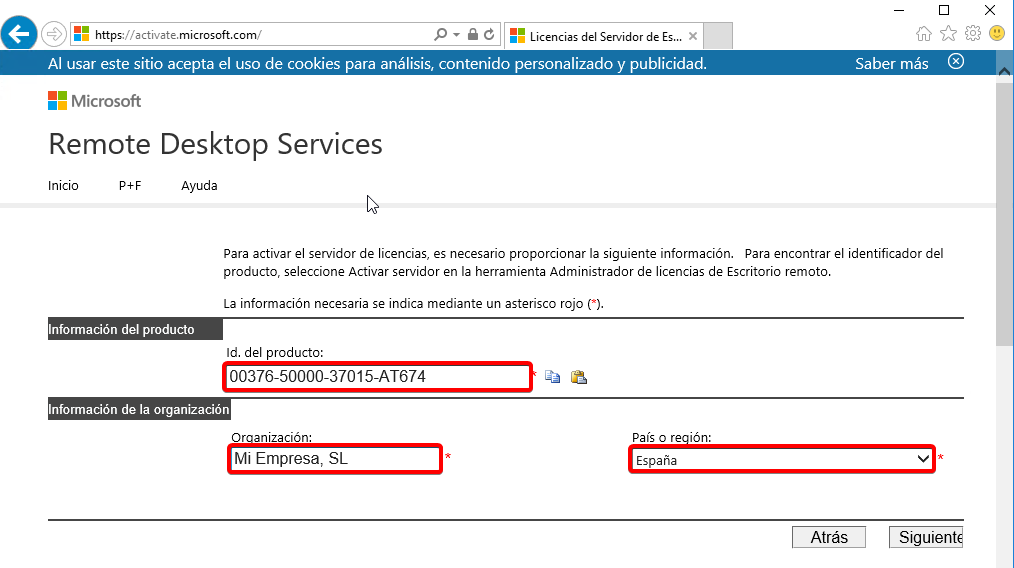Focus the Organización text field
This screenshot has height=568, width=1014.
pos(335,459)
